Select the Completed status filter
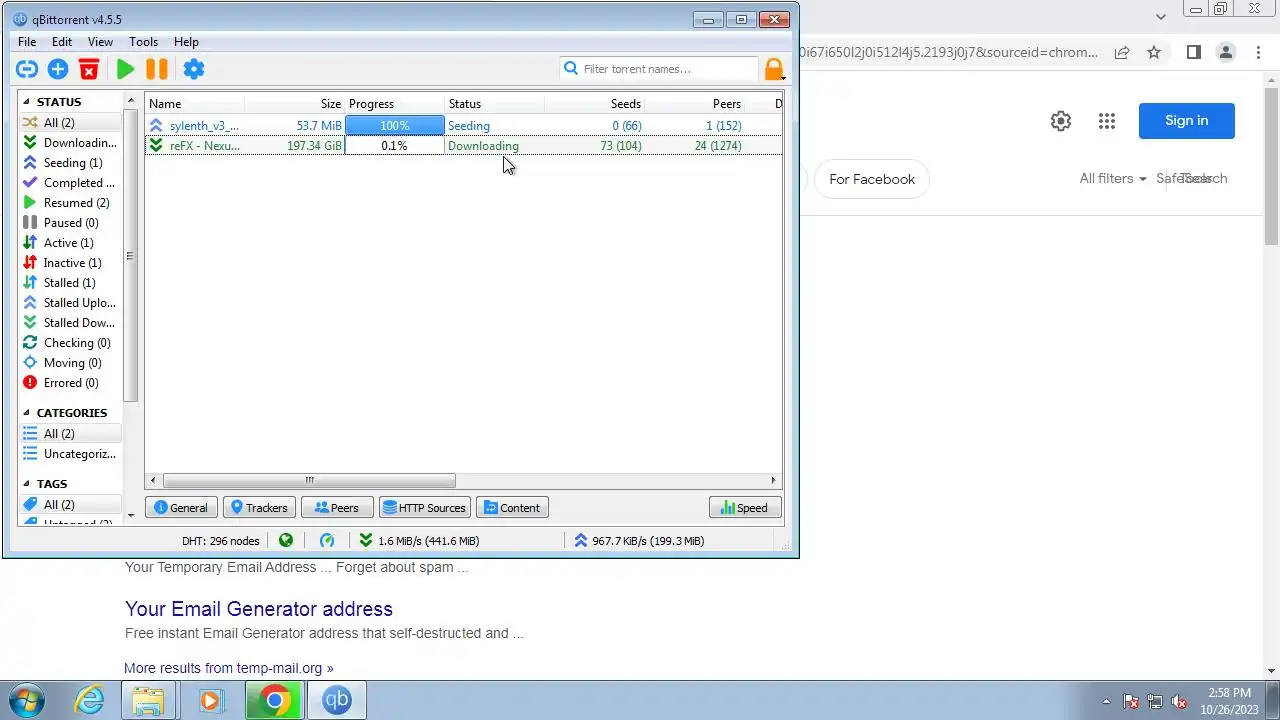Screen dimensions: 1280x720 click(70, 183)
